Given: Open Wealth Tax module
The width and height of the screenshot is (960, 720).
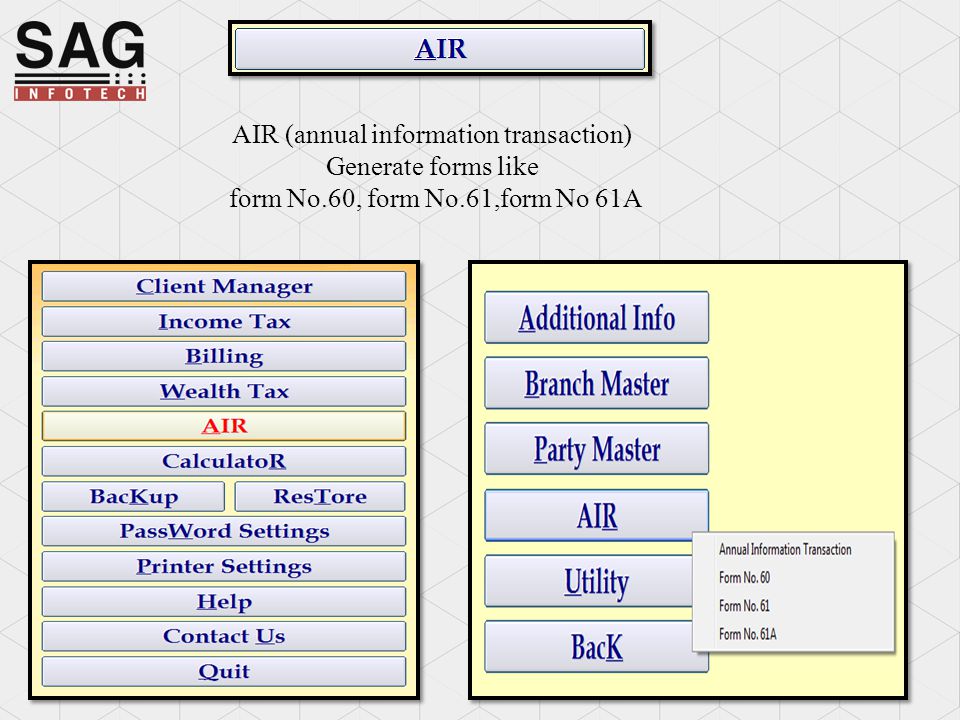Looking at the screenshot, I should pos(223,391).
